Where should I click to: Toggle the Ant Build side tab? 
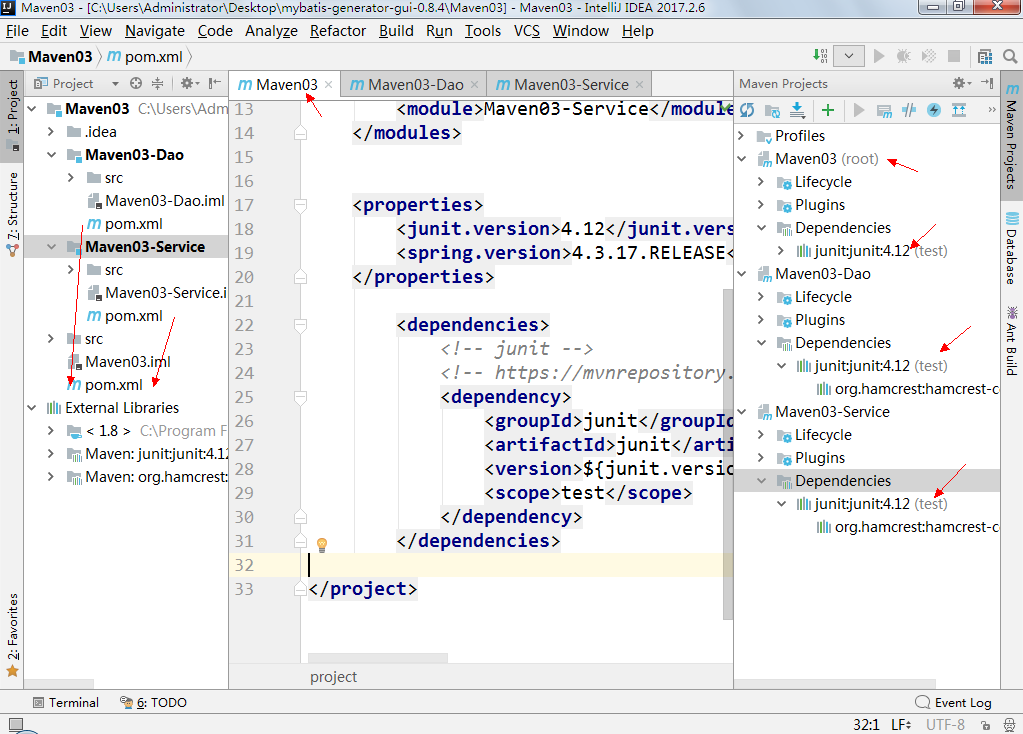coord(1011,341)
